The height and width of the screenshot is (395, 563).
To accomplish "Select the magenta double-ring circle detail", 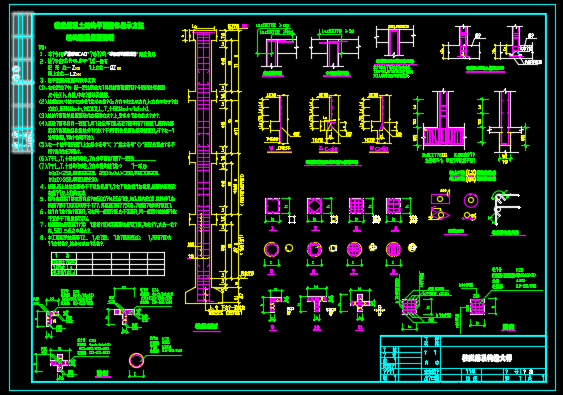I will (471, 200).
